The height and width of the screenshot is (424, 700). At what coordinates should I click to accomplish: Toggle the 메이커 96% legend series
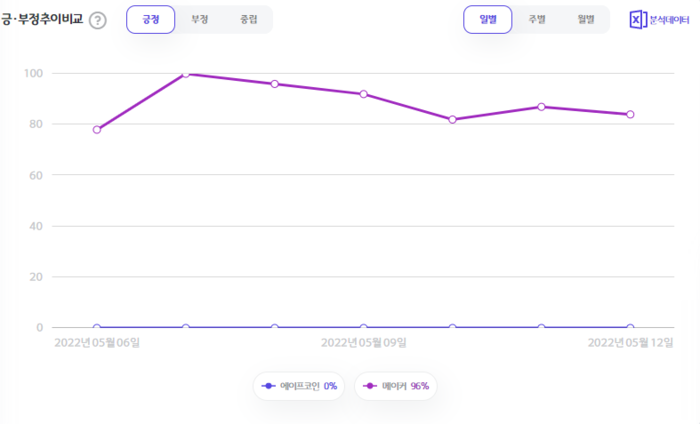click(396, 386)
